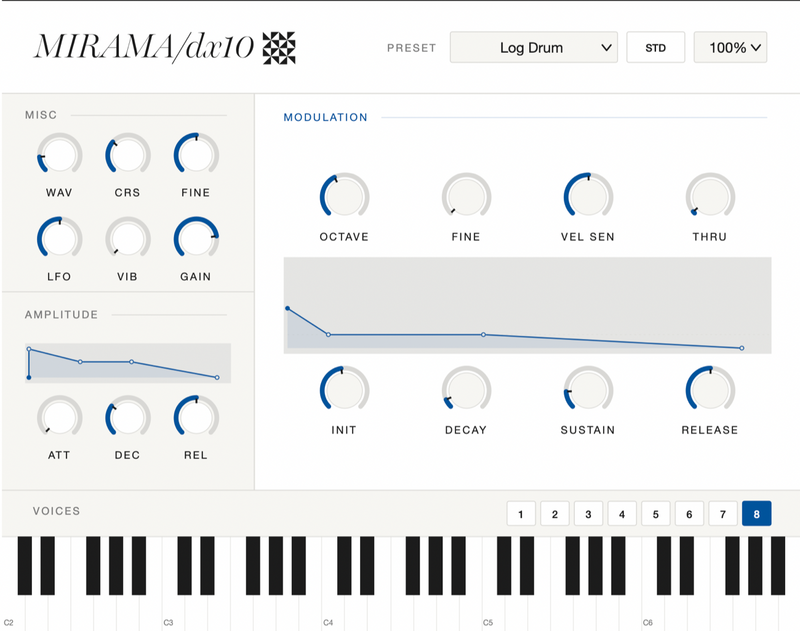Click the RELEASE modulation knob
Image resolution: width=800 pixels, height=631 pixels.
click(710, 390)
